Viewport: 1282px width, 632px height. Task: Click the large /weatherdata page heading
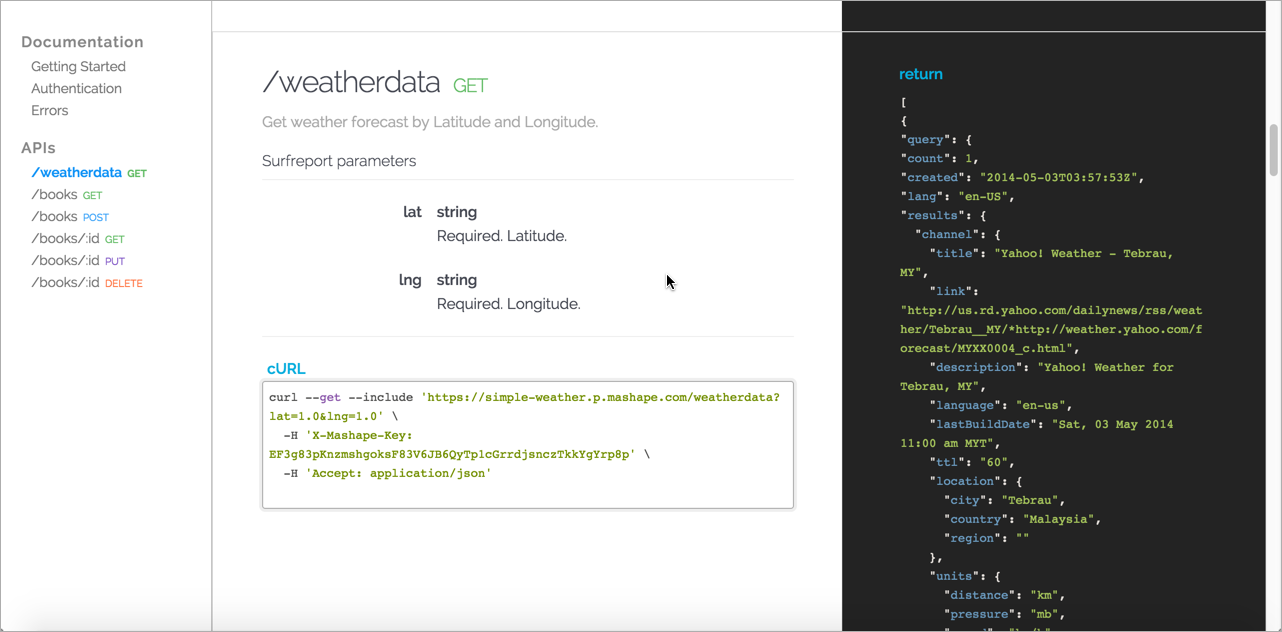point(351,83)
